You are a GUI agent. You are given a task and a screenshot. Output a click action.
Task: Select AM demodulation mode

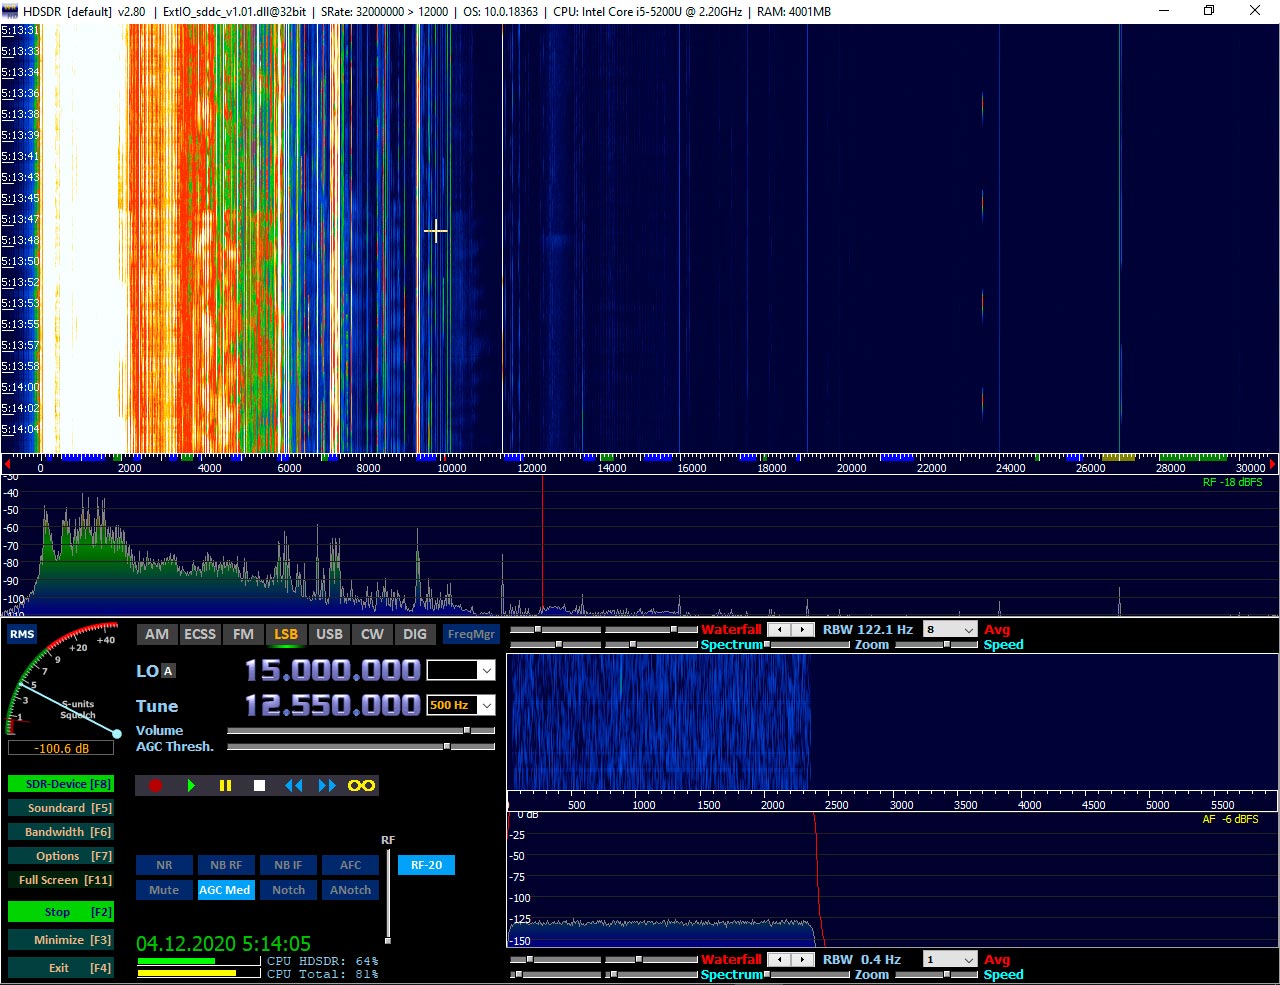click(x=157, y=634)
